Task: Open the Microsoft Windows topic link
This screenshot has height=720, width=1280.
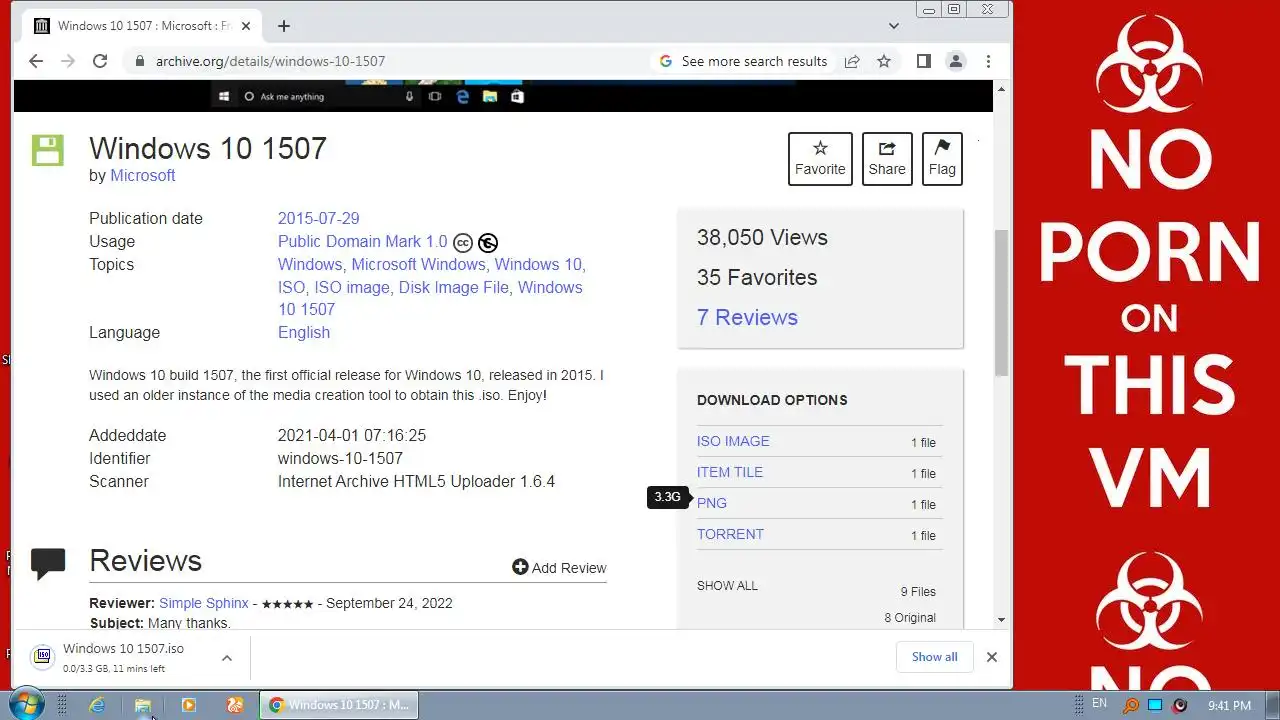Action: click(418, 264)
